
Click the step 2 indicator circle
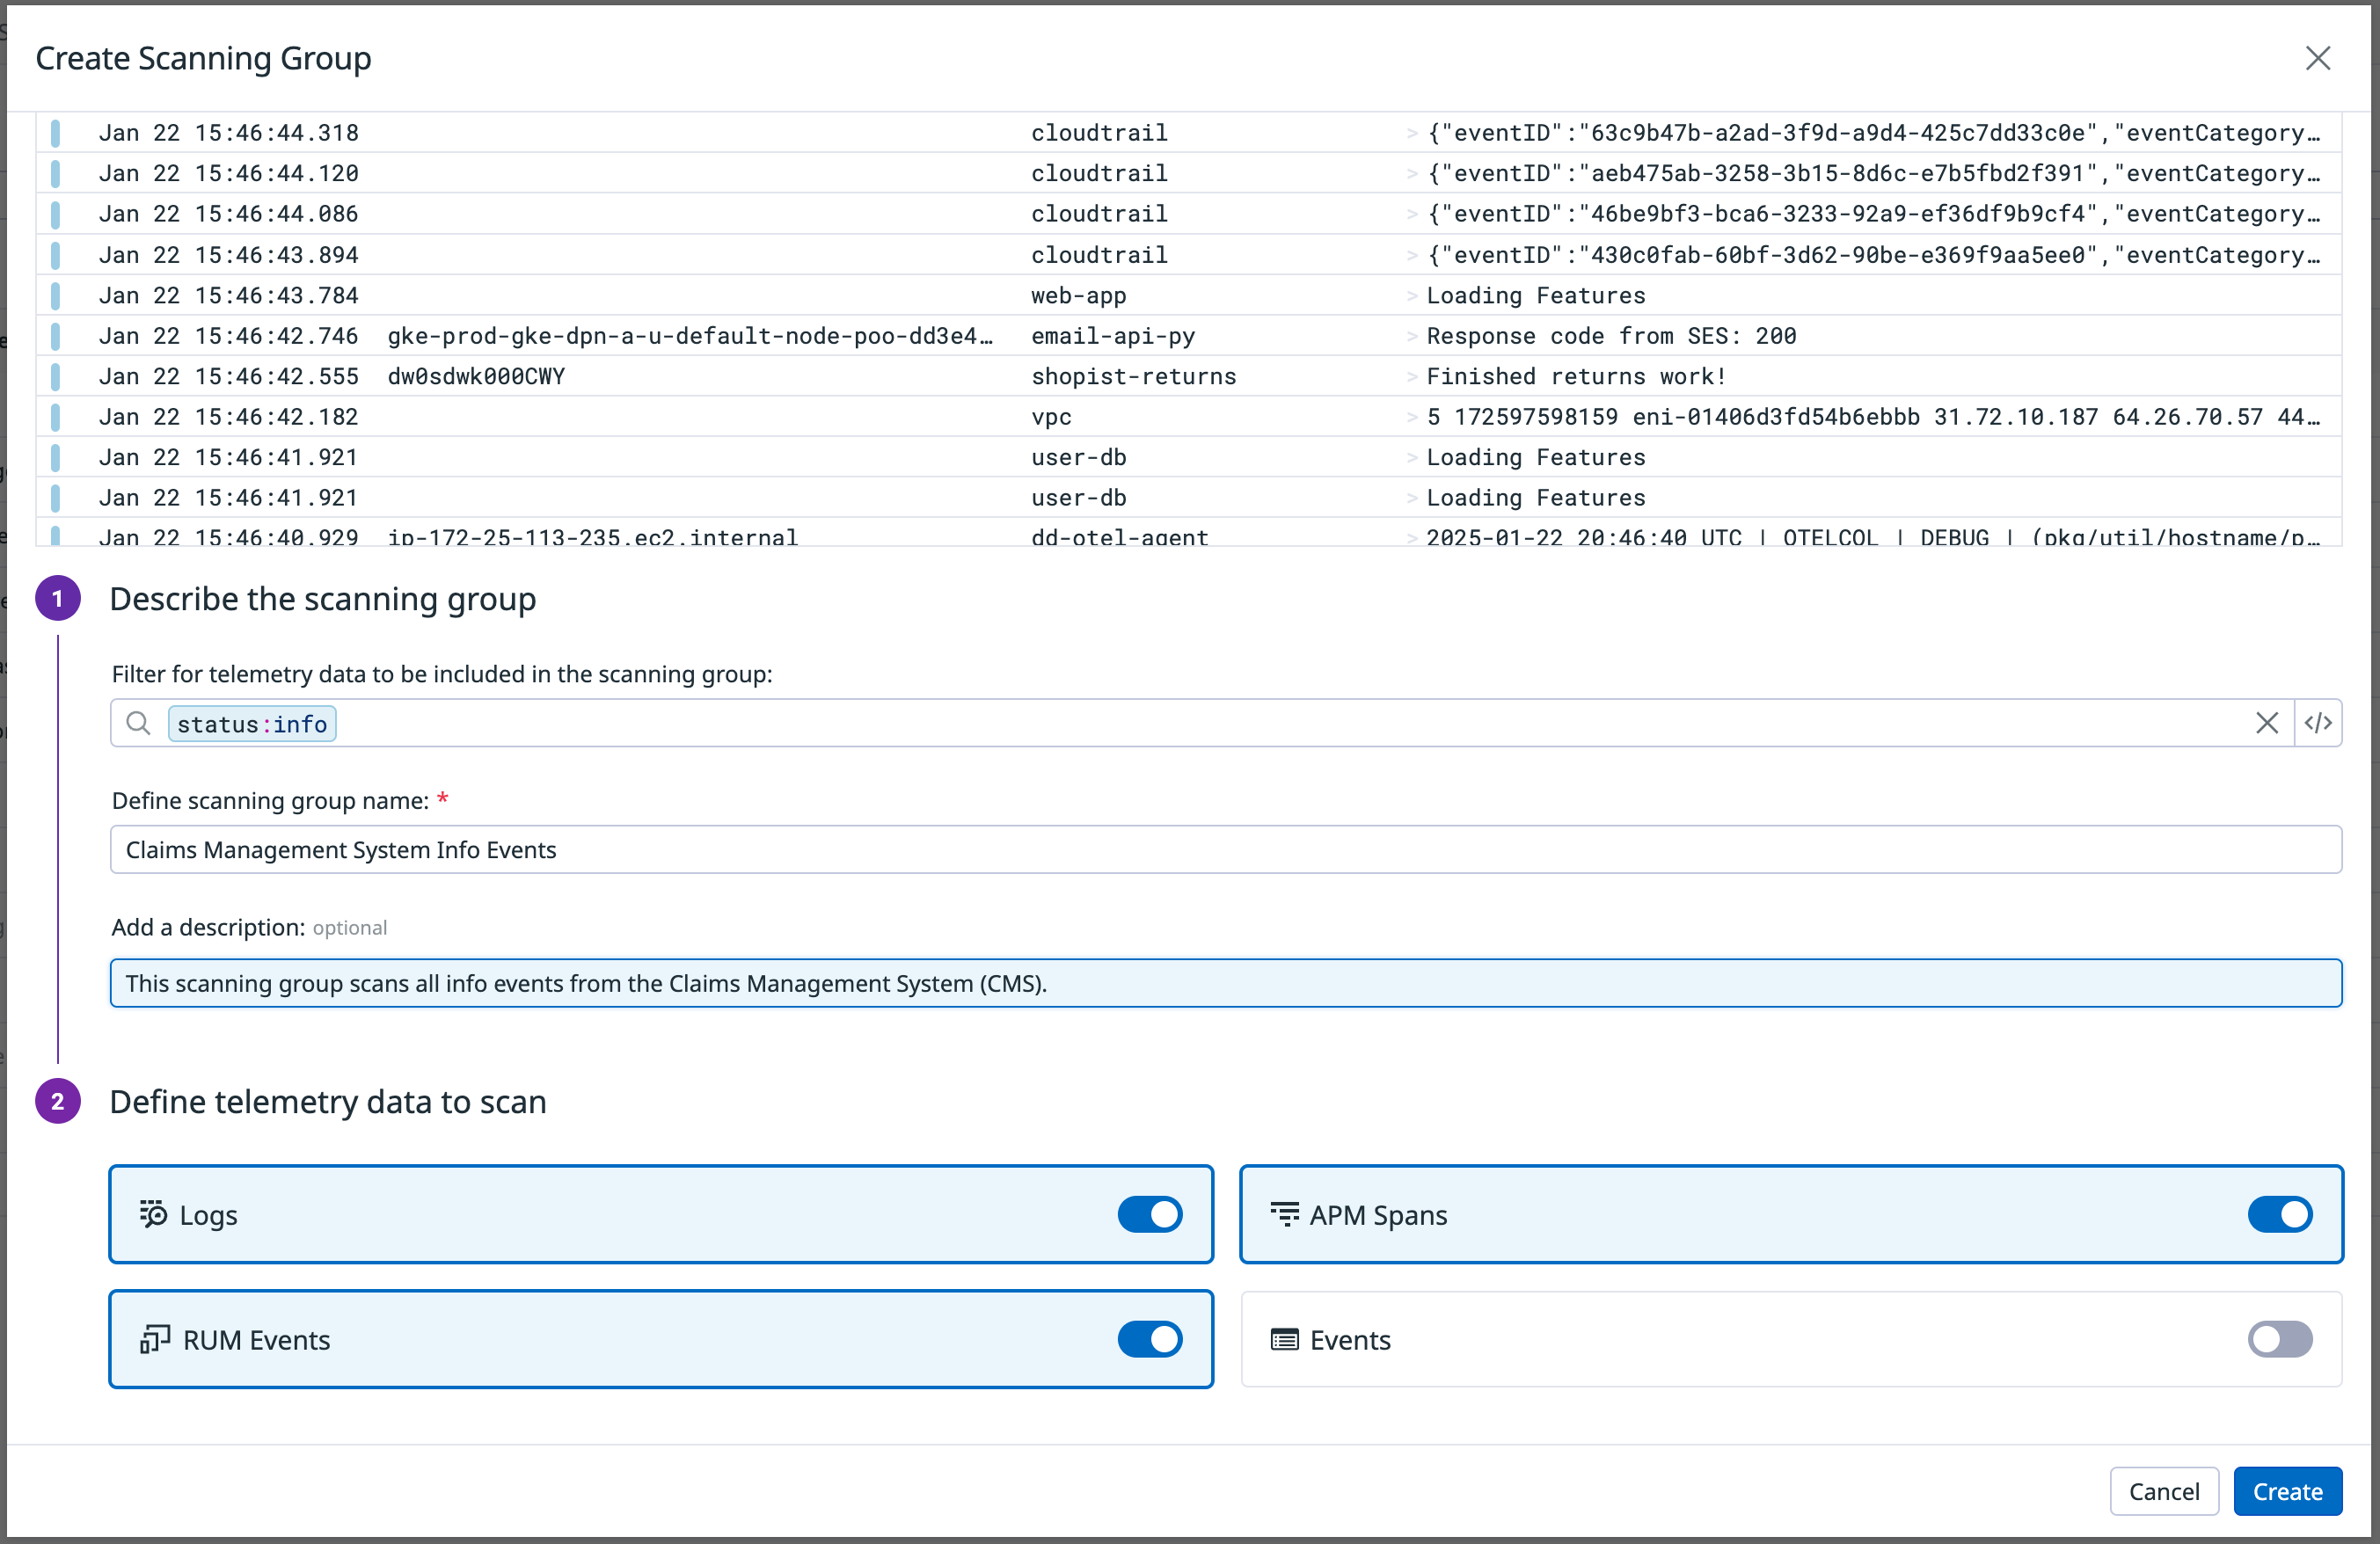(58, 1101)
